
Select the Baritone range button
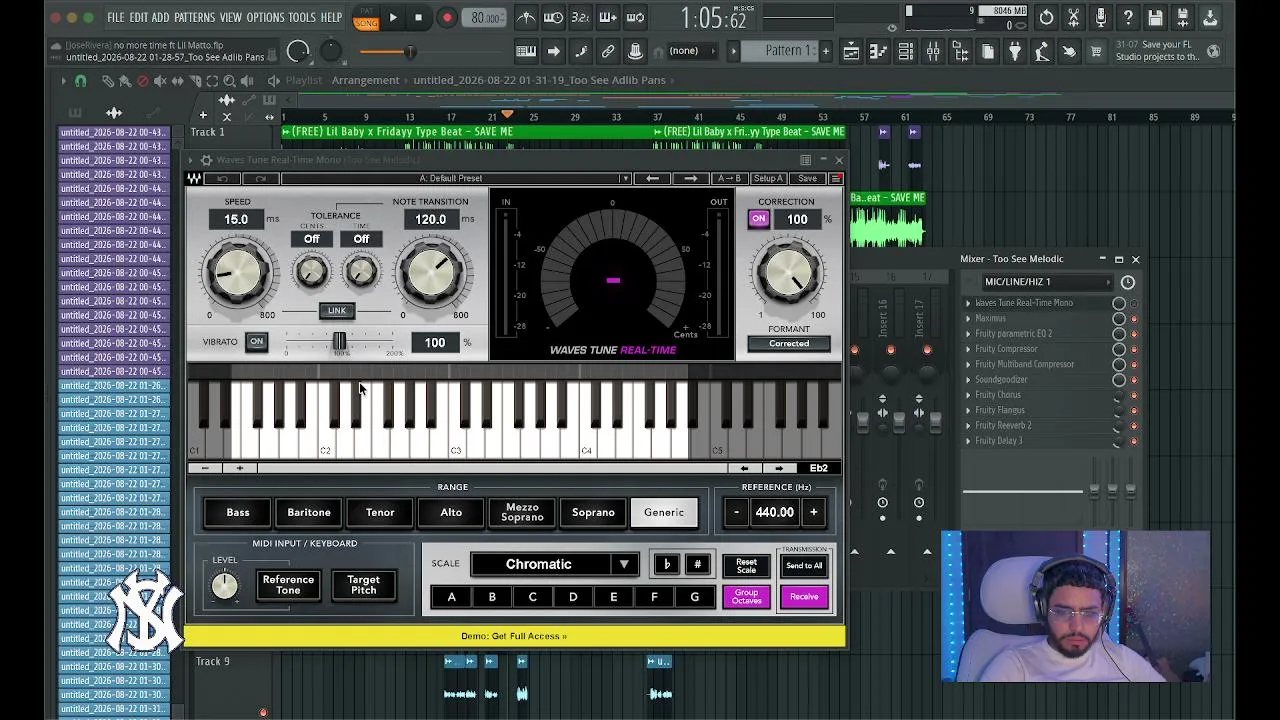click(x=309, y=512)
